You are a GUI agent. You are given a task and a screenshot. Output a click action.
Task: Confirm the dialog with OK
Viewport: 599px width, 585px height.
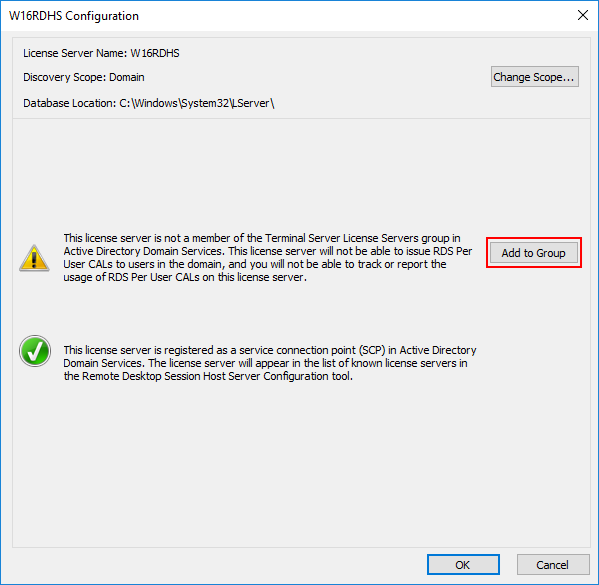[x=463, y=564]
